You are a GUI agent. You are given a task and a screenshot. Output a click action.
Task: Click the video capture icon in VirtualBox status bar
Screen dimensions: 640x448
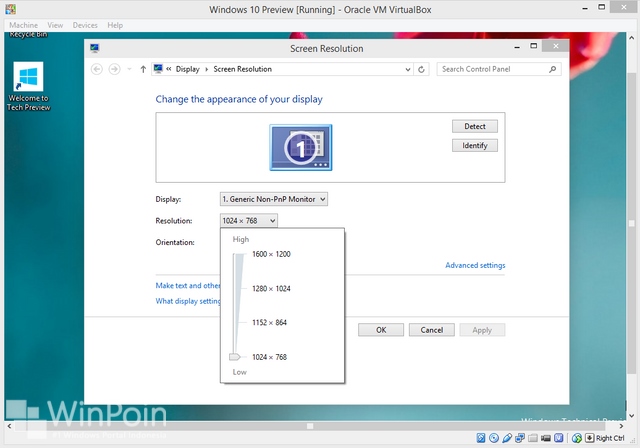(546, 438)
